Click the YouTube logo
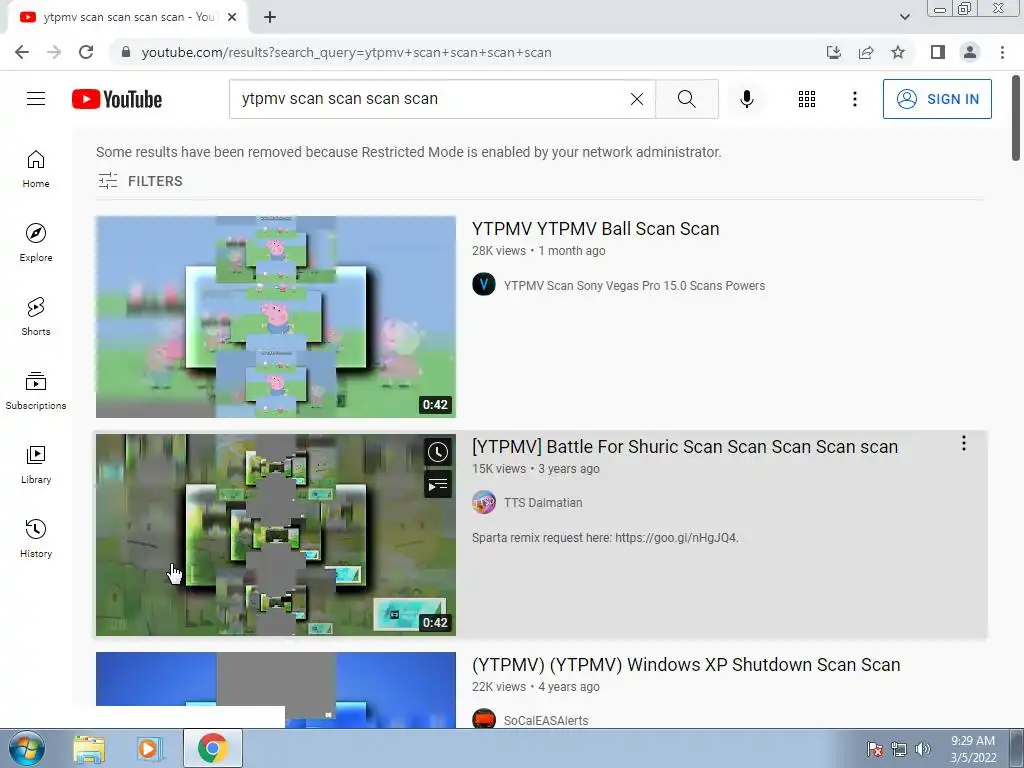Viewport: 1024px width, 768px height. (x=117, y=99)
